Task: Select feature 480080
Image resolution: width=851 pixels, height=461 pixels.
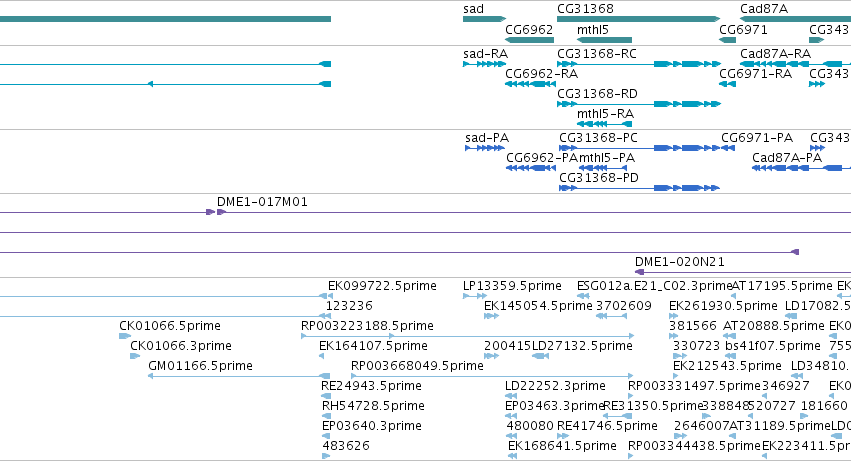Action: [530, 427]
